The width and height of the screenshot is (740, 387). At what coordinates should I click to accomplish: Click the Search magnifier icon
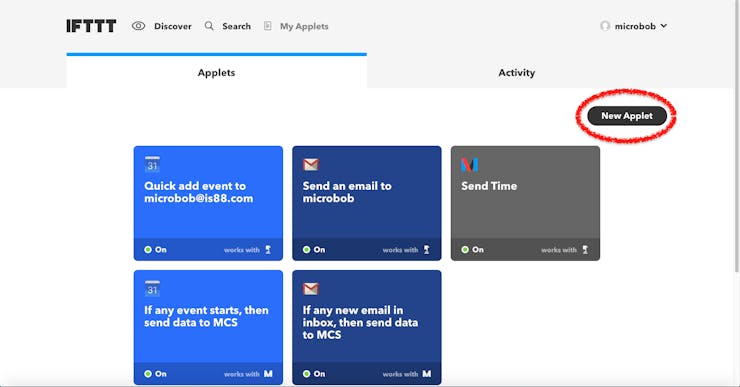pos(209,26)
